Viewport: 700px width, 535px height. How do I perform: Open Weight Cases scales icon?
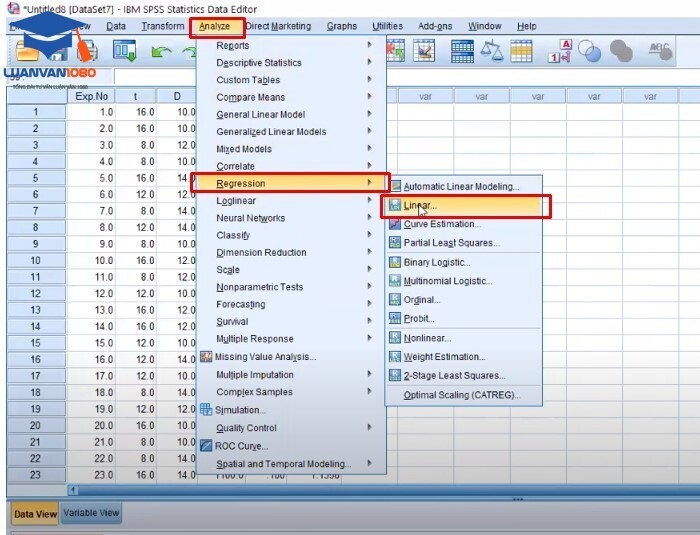(492, 50)
